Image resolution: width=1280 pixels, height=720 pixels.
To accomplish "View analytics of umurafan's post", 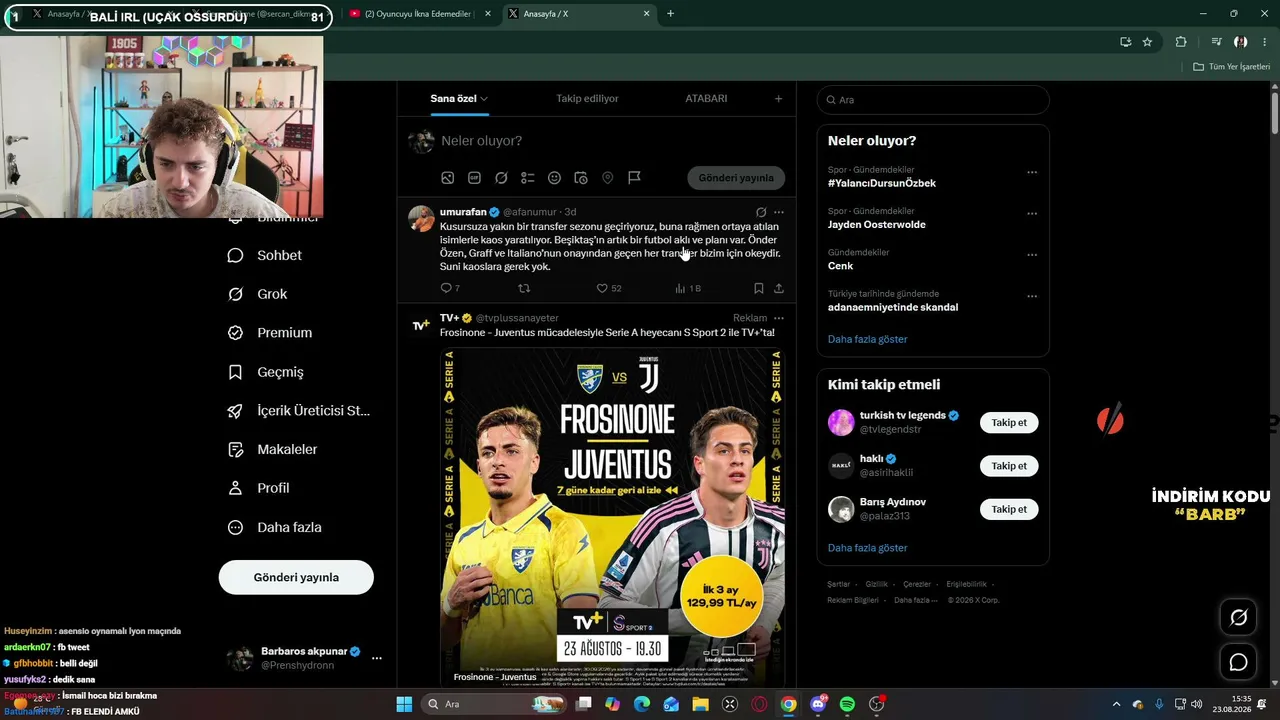I will (688, 288).
